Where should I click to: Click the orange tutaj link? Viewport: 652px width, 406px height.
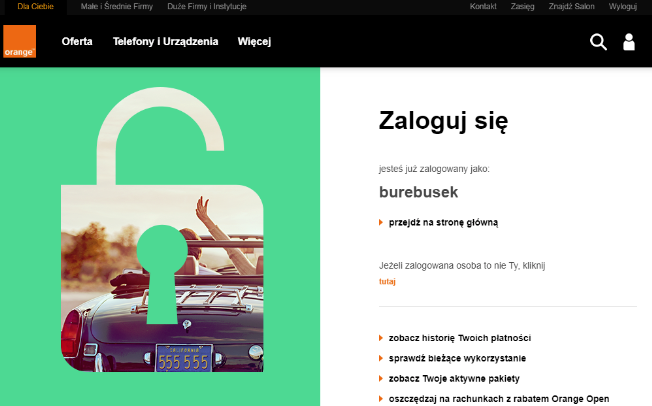(x=387, y=282)
